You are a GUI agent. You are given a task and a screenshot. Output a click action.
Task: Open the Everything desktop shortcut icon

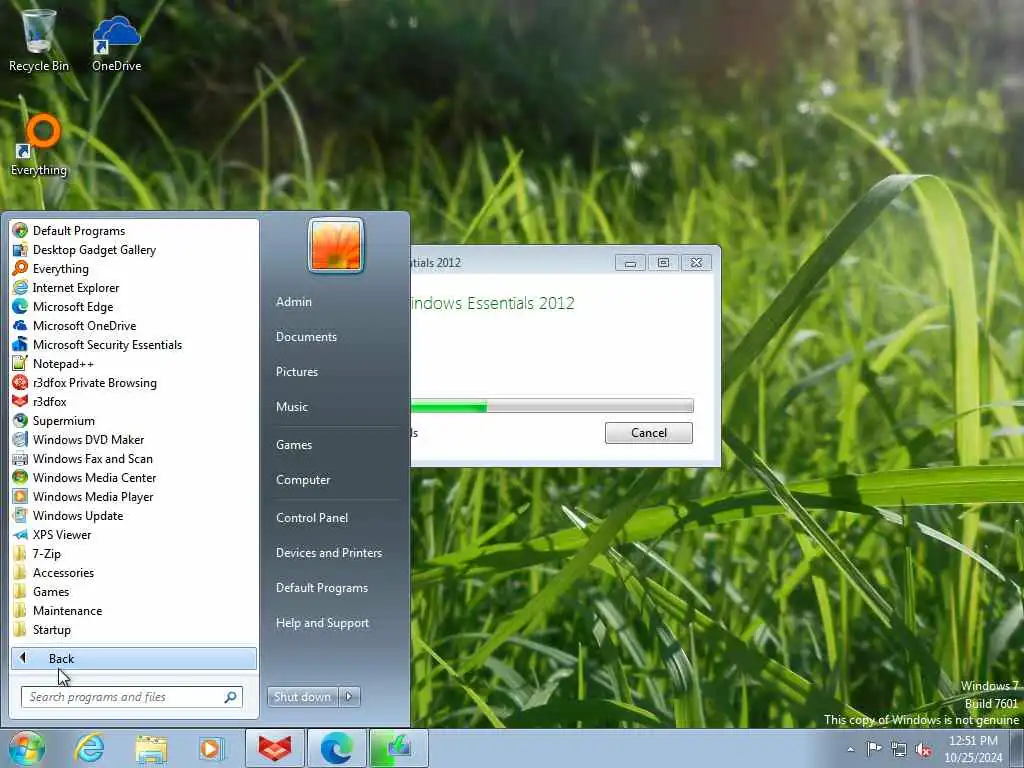pyautogui.click(x=39, y=145)
